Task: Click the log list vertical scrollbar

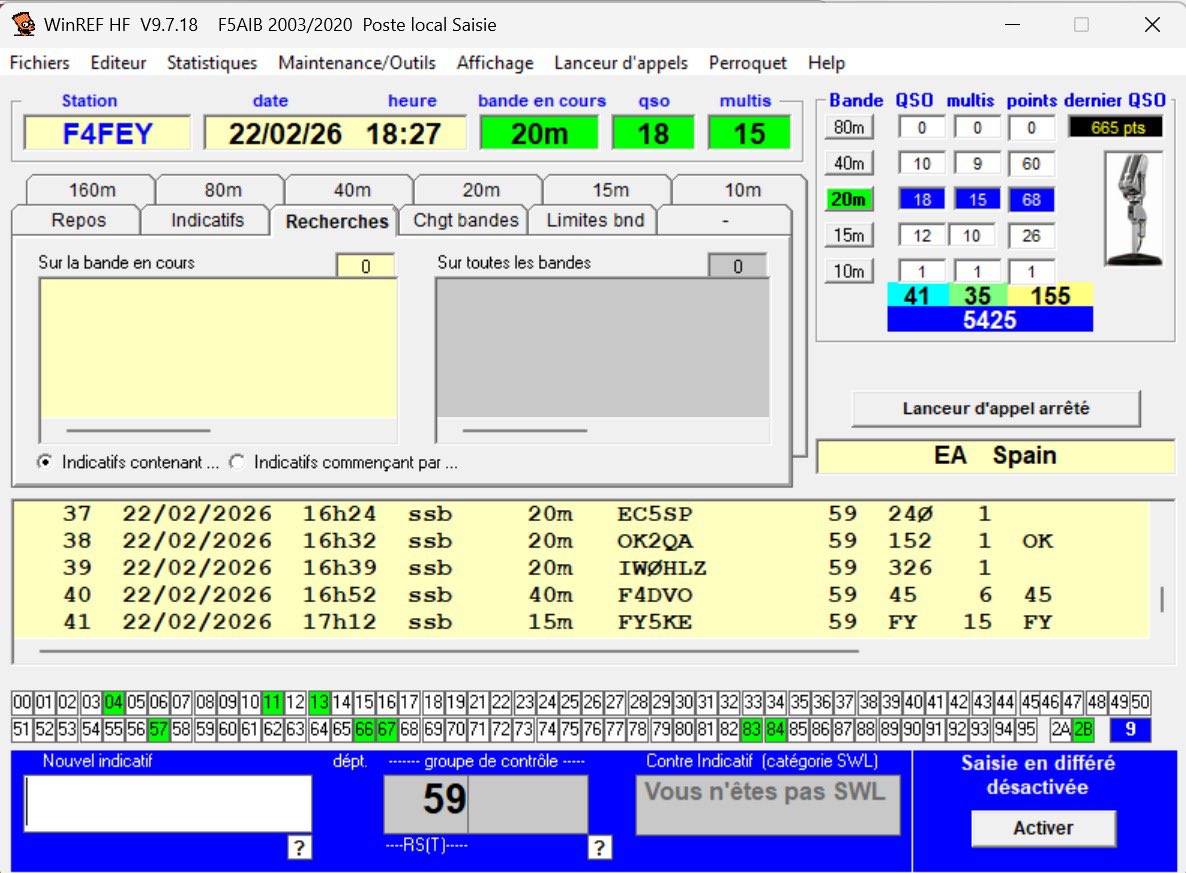Action: point(1163,598)
